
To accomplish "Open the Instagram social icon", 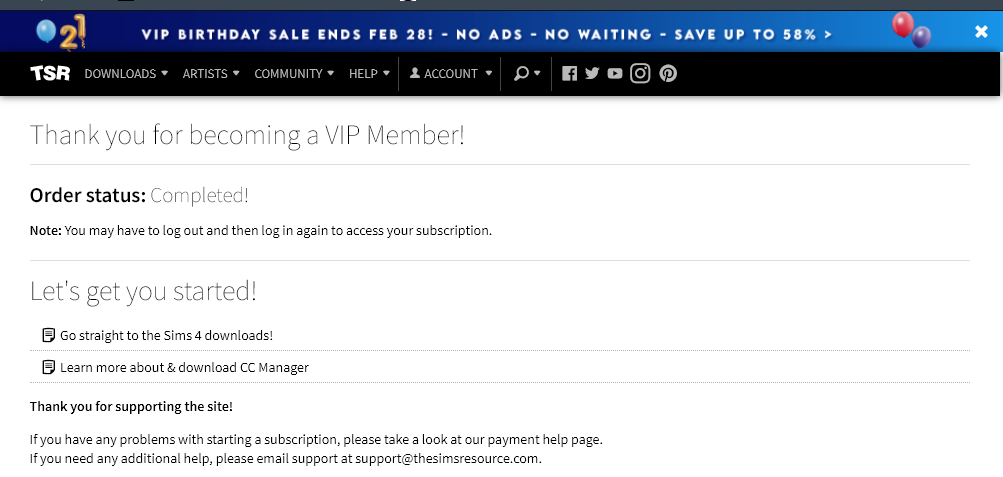I will point(640,73).
